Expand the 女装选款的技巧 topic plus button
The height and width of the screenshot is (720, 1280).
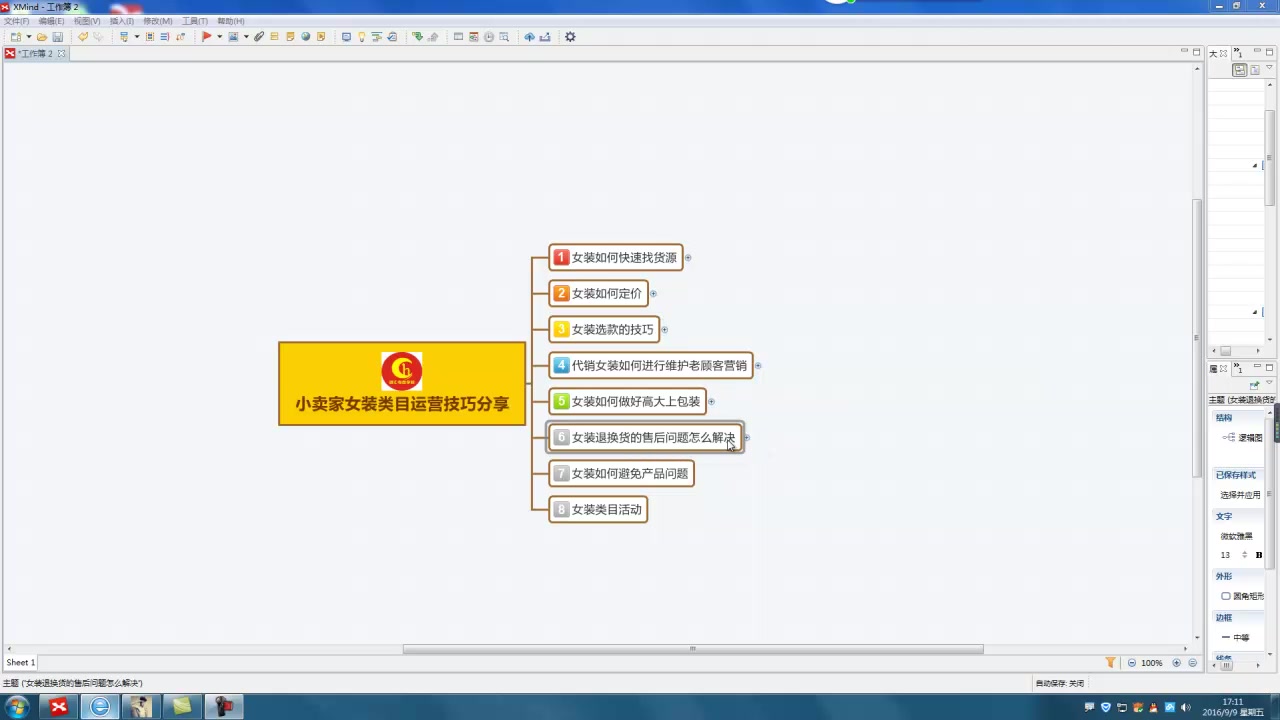[x=664, y=330]
